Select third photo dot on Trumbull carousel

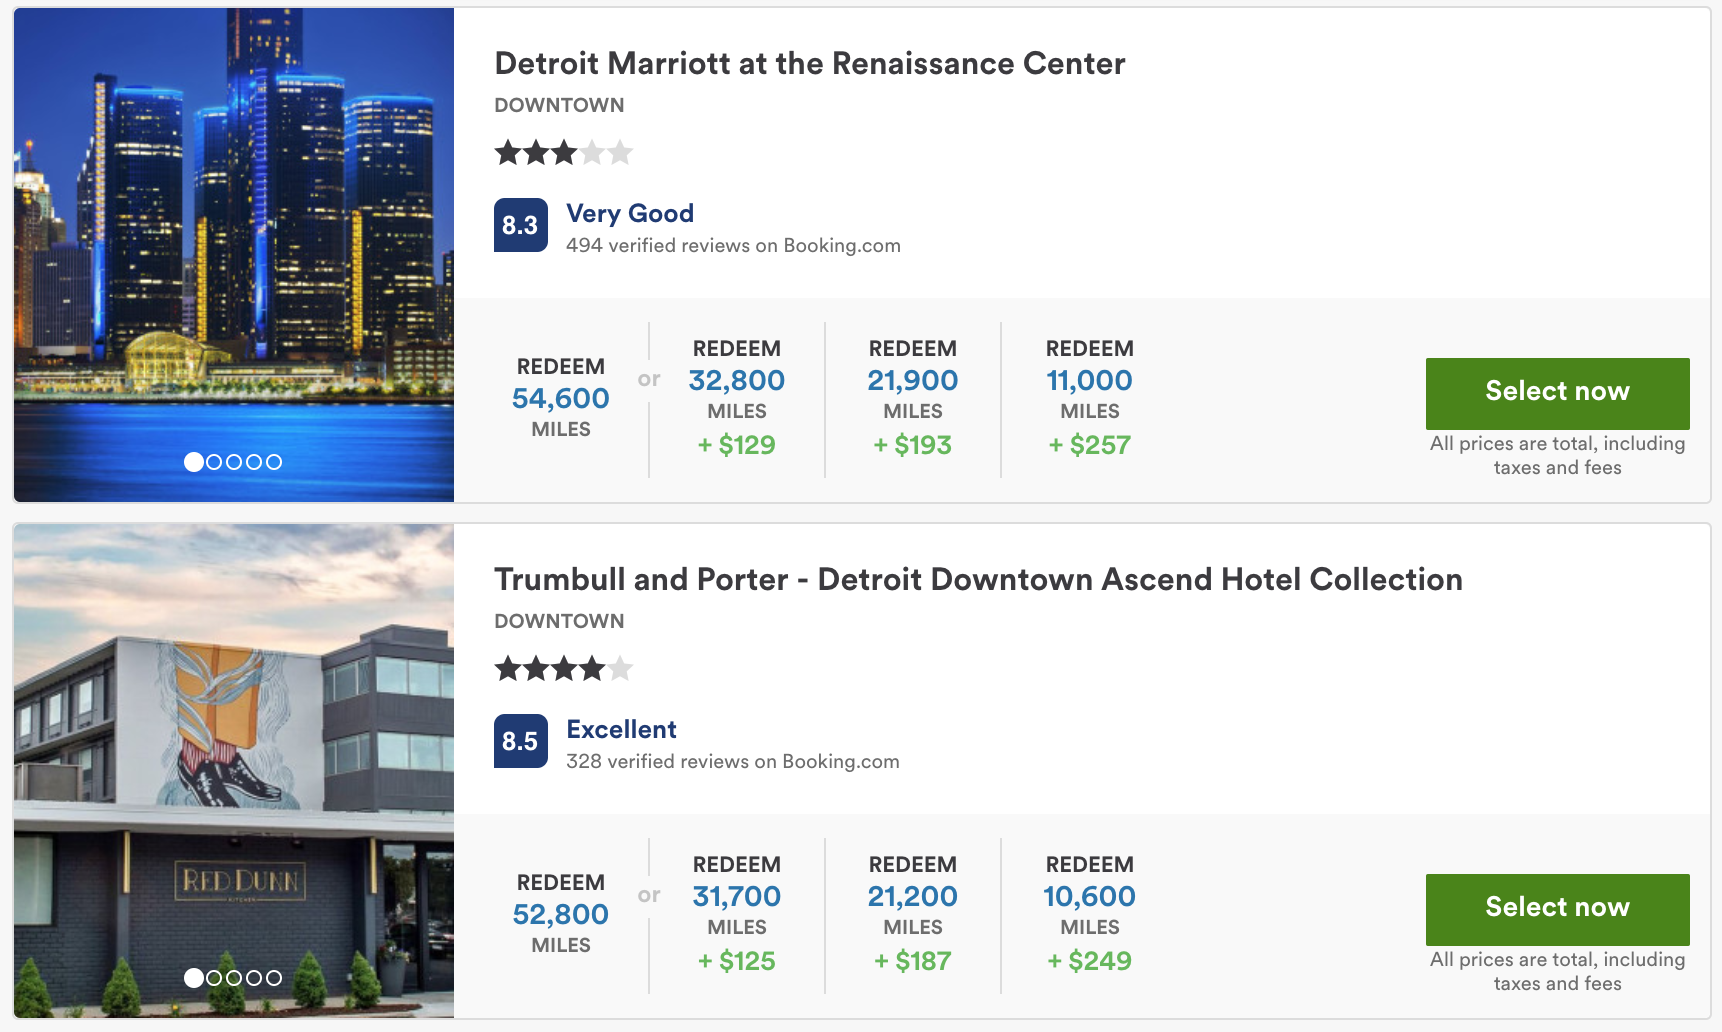[x=234, y=978]
